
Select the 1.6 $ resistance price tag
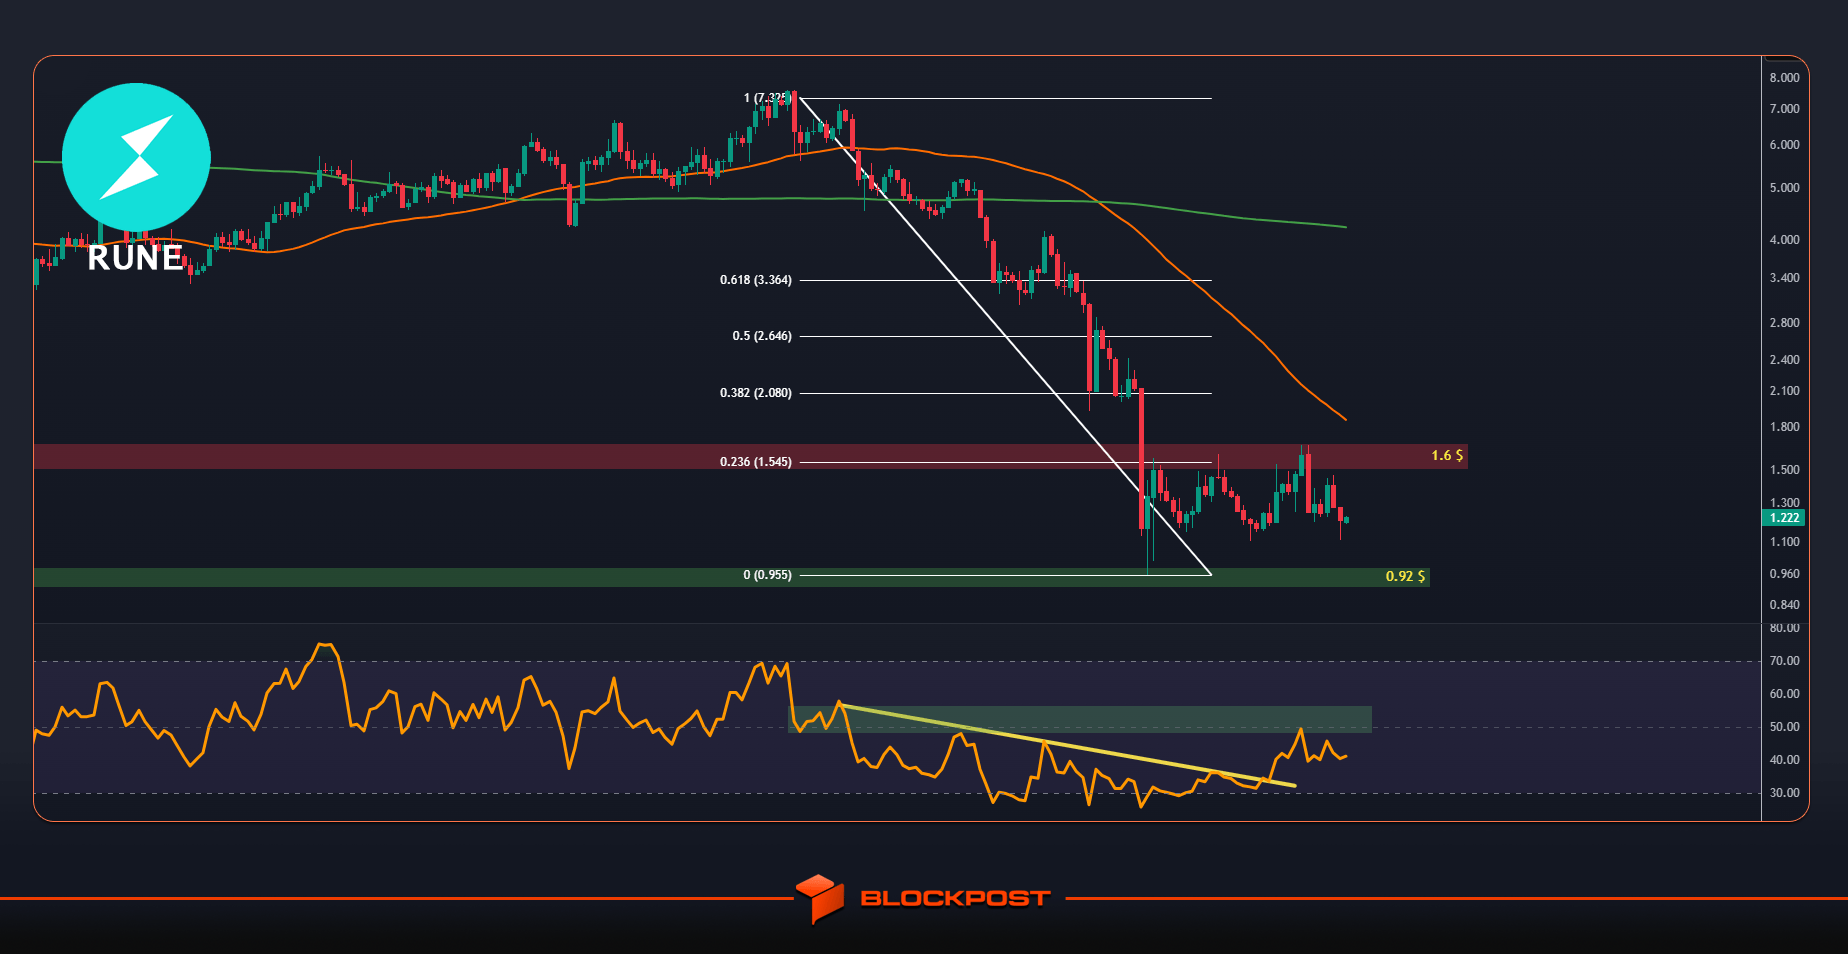tap(1446, 456)
